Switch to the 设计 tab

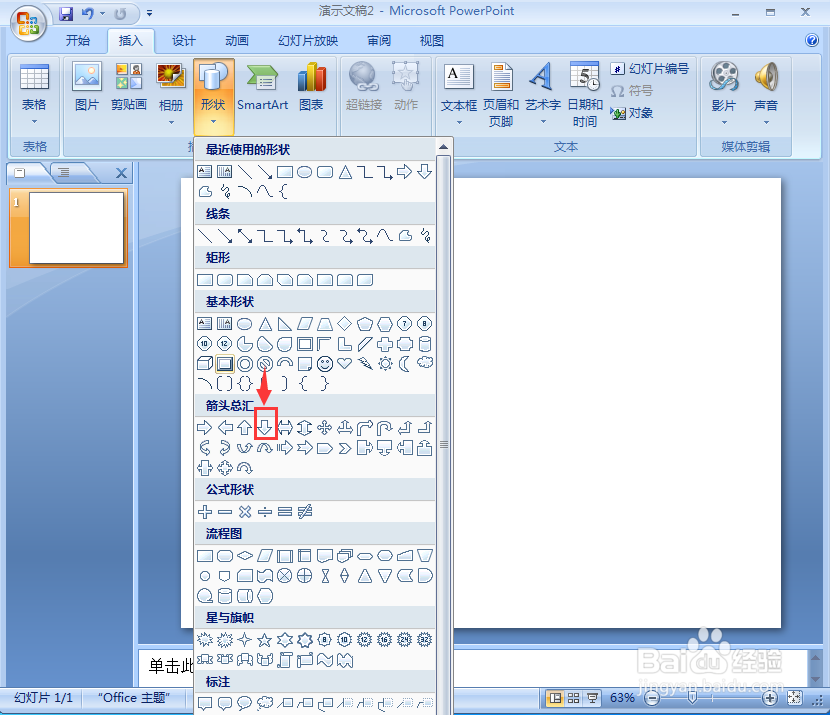tap(184, 41)
